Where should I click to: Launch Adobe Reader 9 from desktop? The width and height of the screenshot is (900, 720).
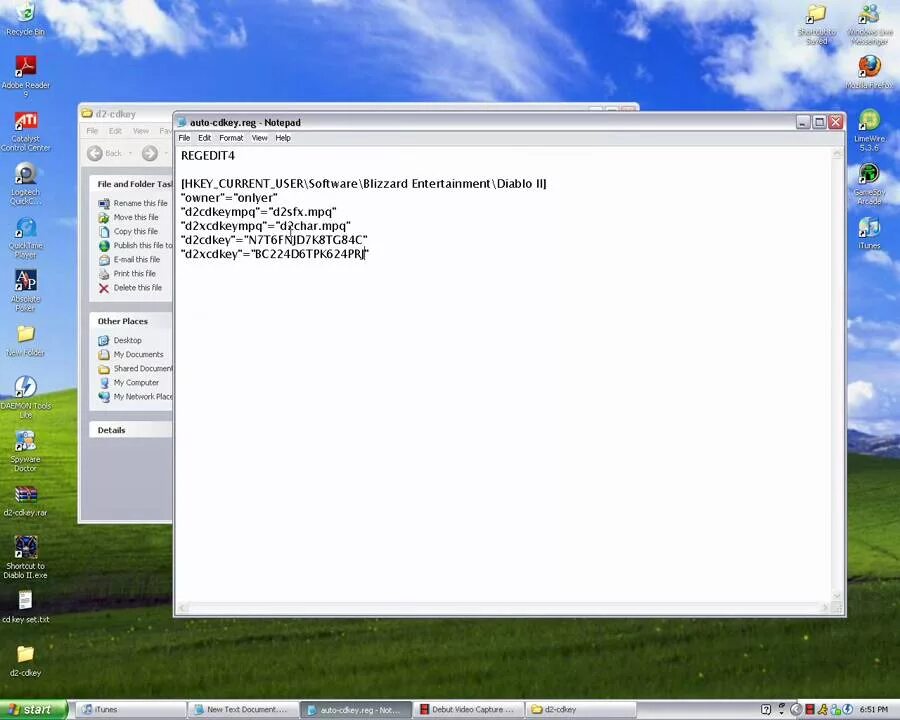25,75
